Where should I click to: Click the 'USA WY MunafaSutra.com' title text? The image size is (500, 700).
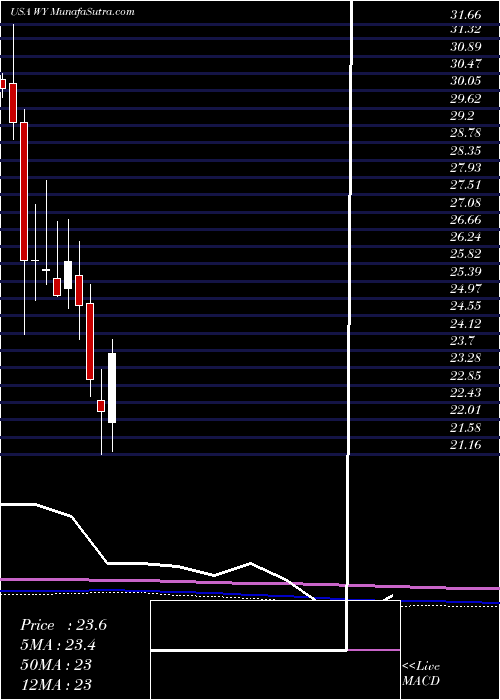73,12
